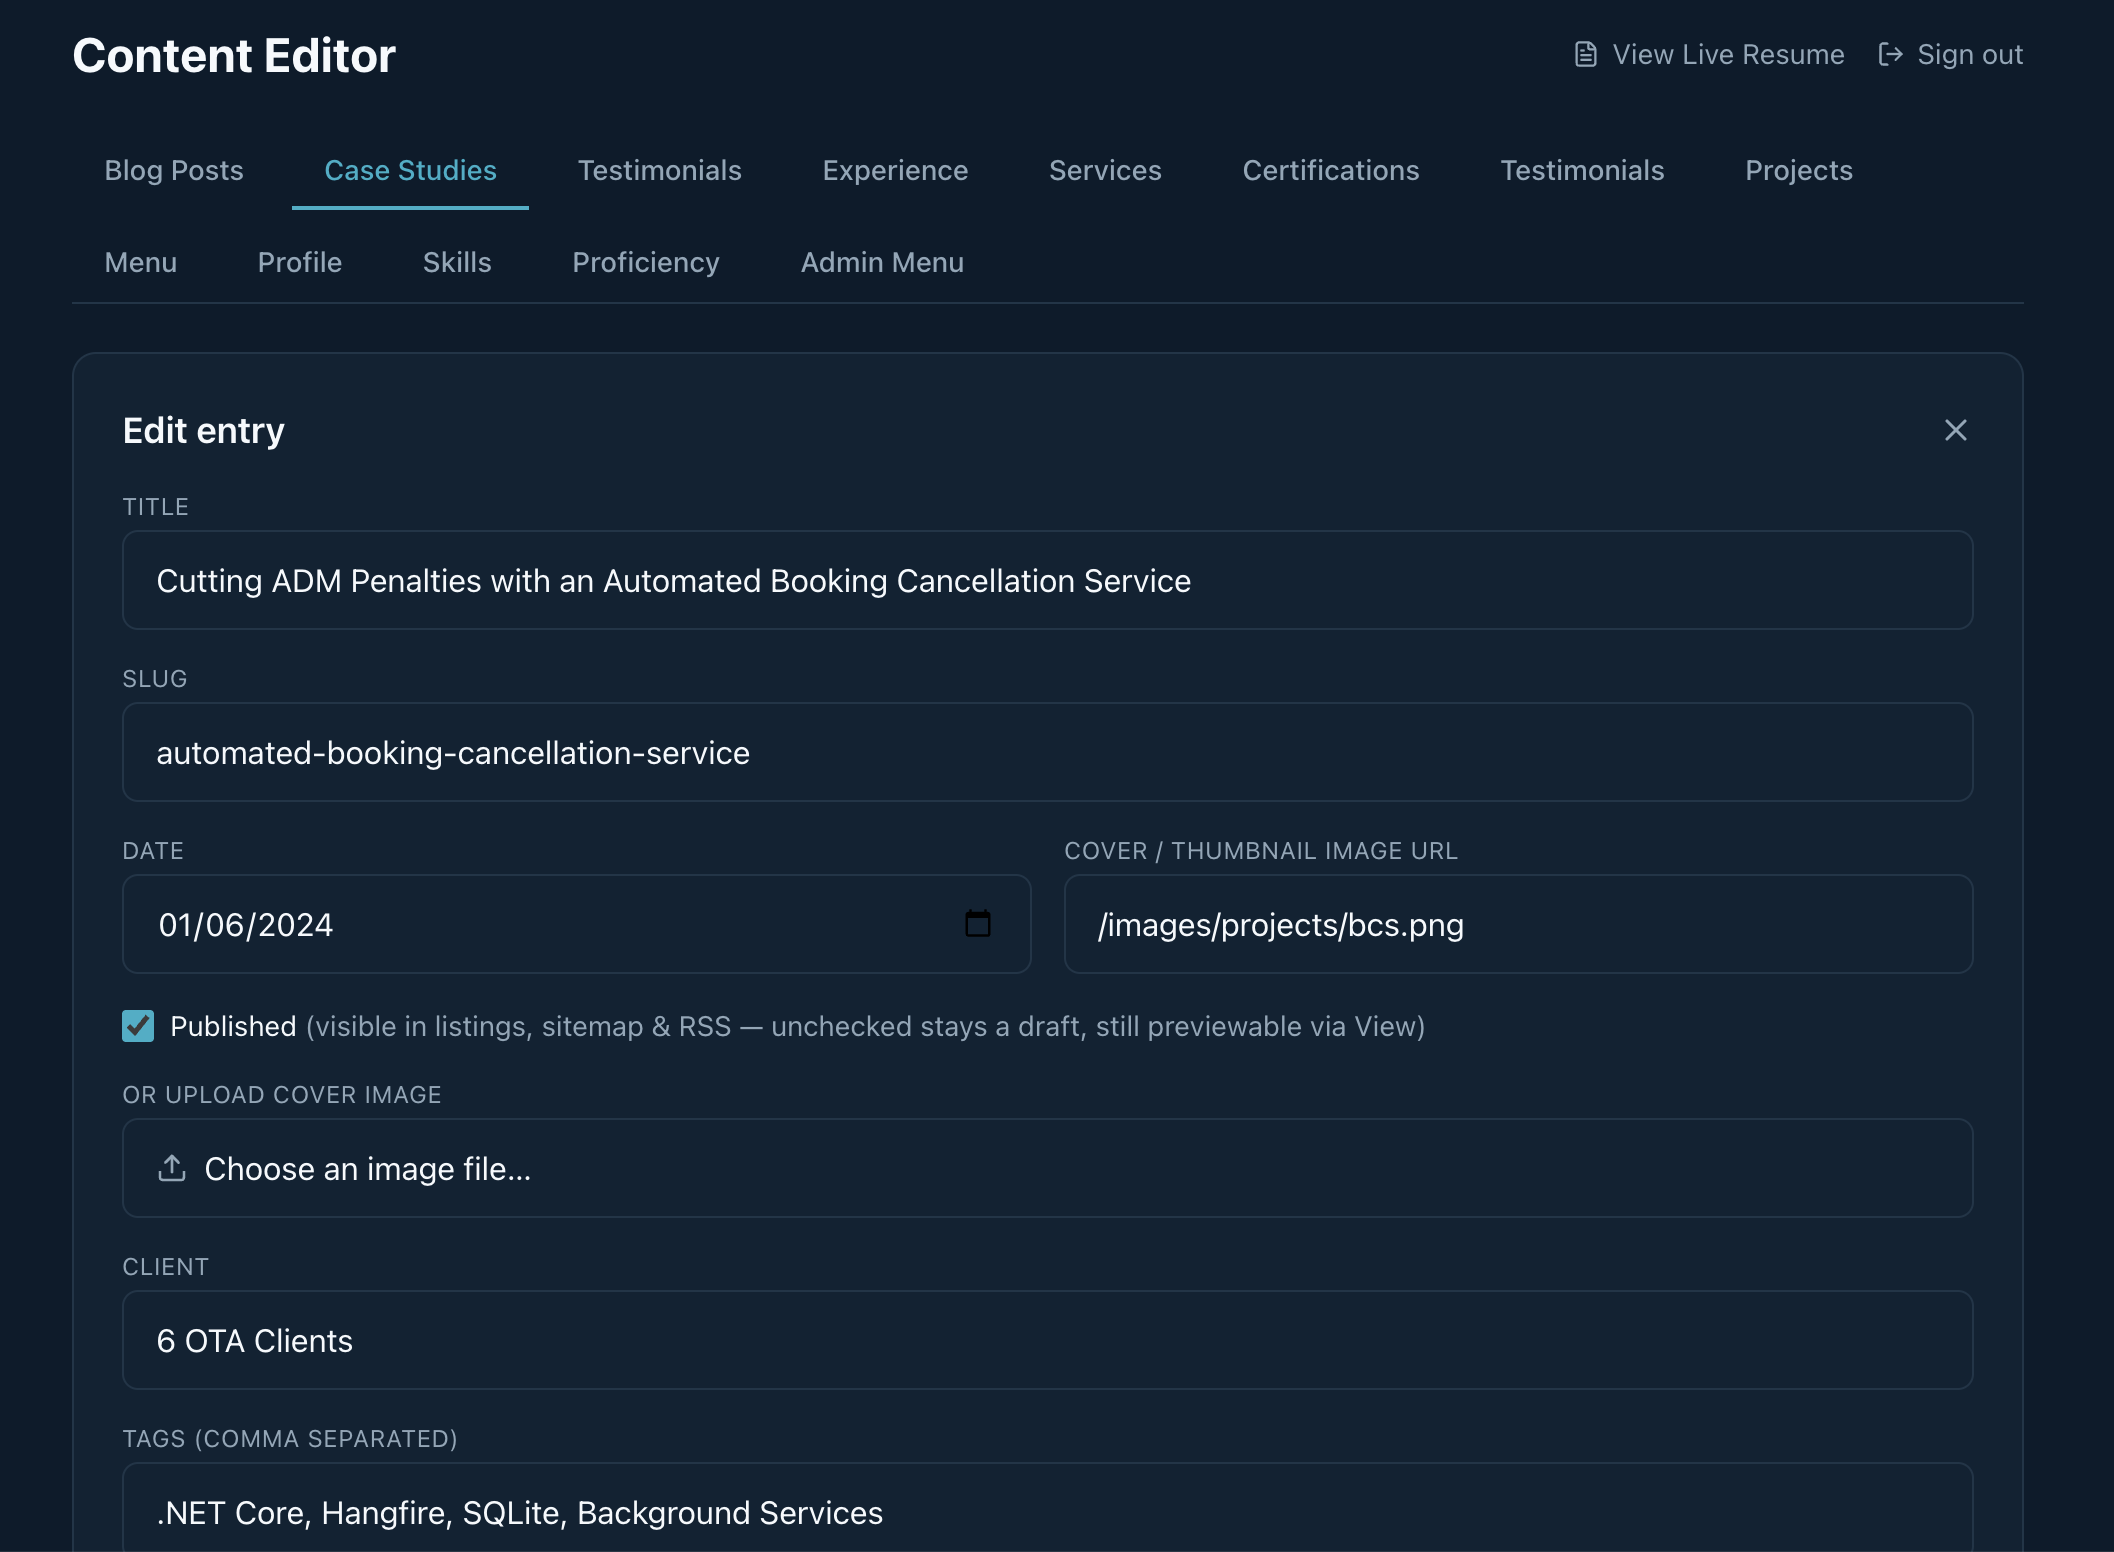Viewport: 2114px width, 1552px height.
Task: Click the Client field with 6 OTA Clients
Action: (1047, 1340)
